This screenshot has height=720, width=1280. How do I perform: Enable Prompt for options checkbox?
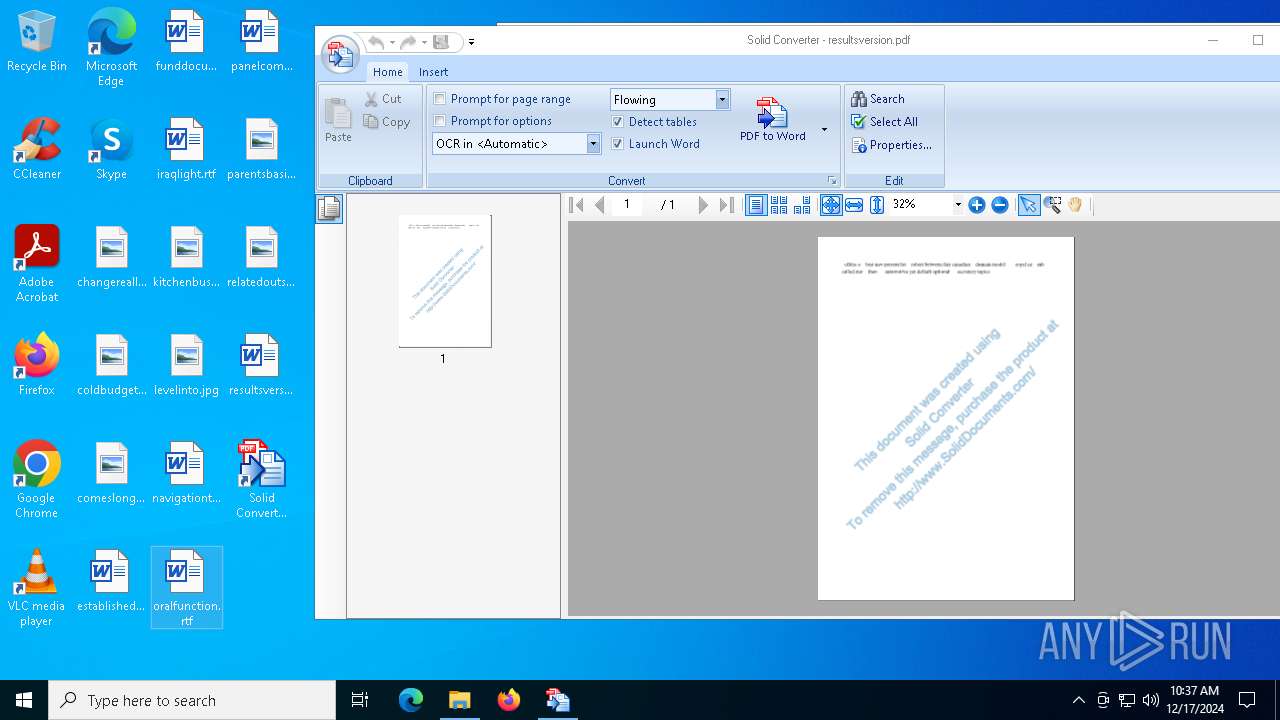[x=439, y=121]
